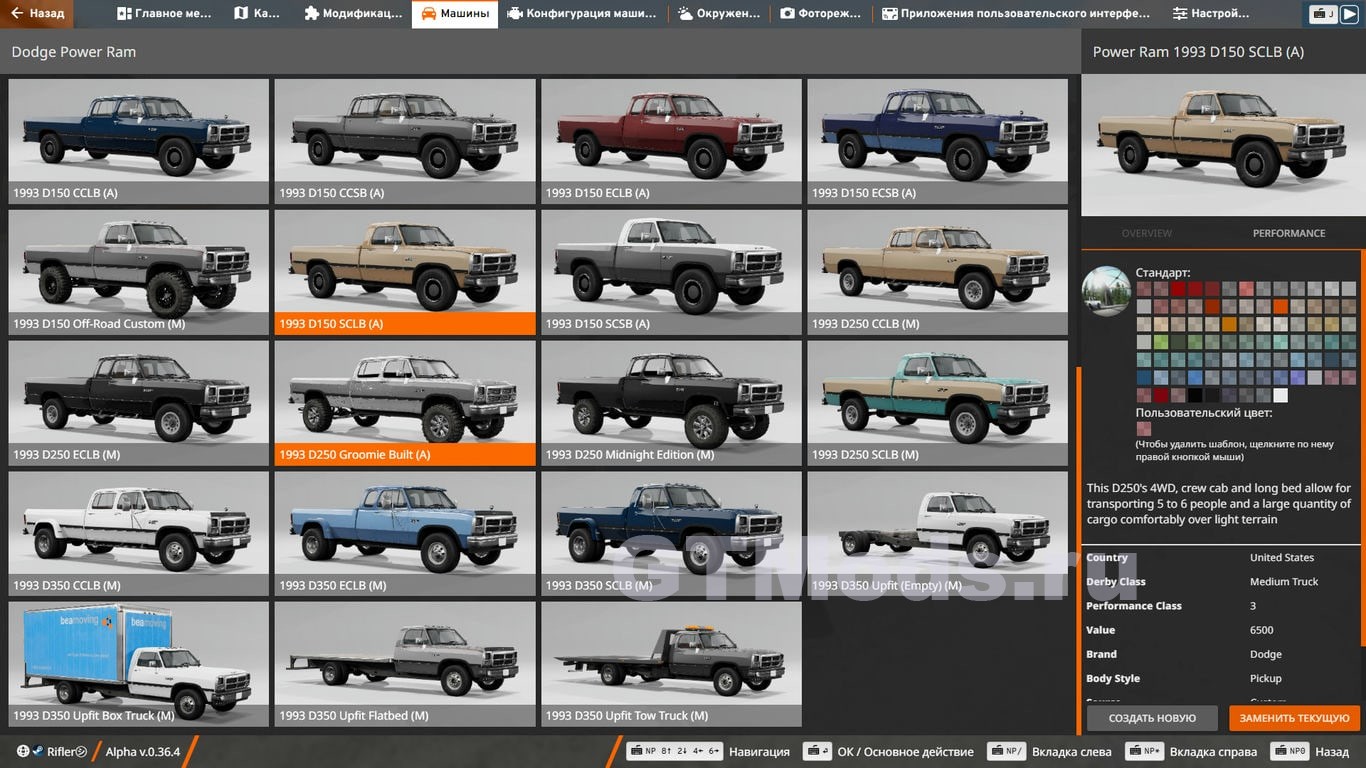1366x768 pixels.
Task: Select the 1993 D350 Upfit Box Truck (M)
Action: pyautogui.click(x=139, y=664)
